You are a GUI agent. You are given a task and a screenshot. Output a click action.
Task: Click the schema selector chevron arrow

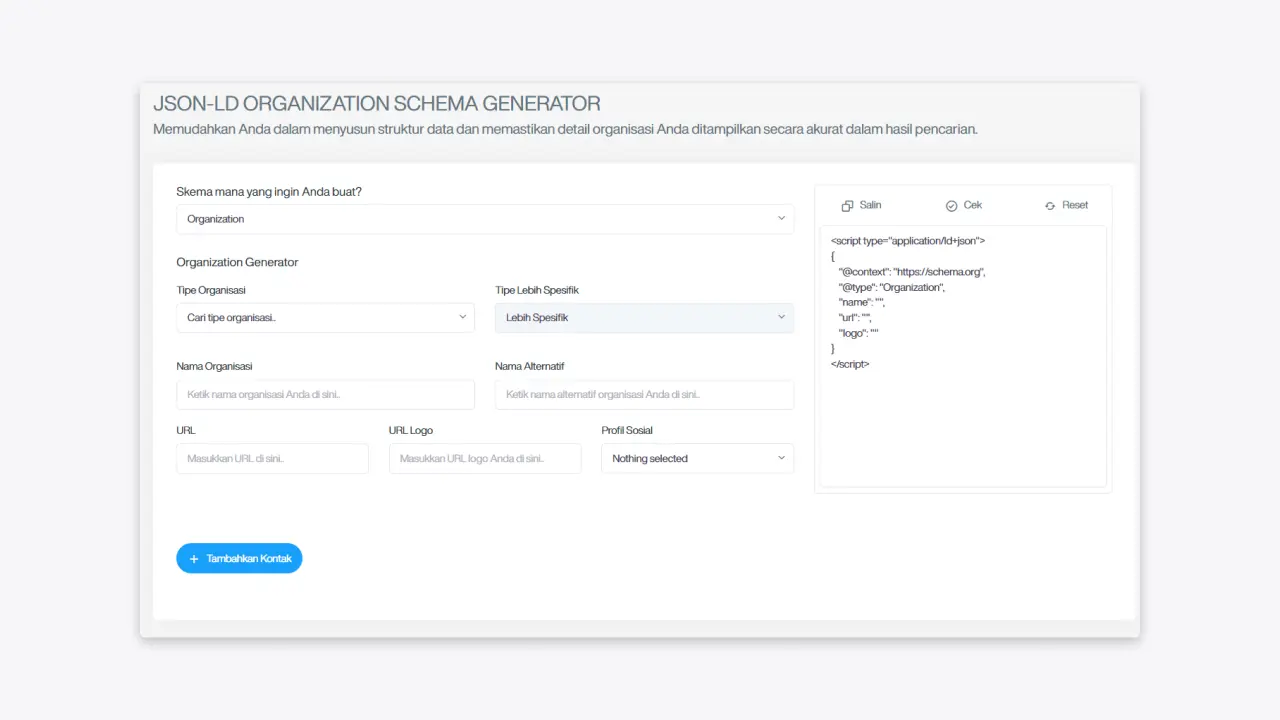(x=781, y=219)
